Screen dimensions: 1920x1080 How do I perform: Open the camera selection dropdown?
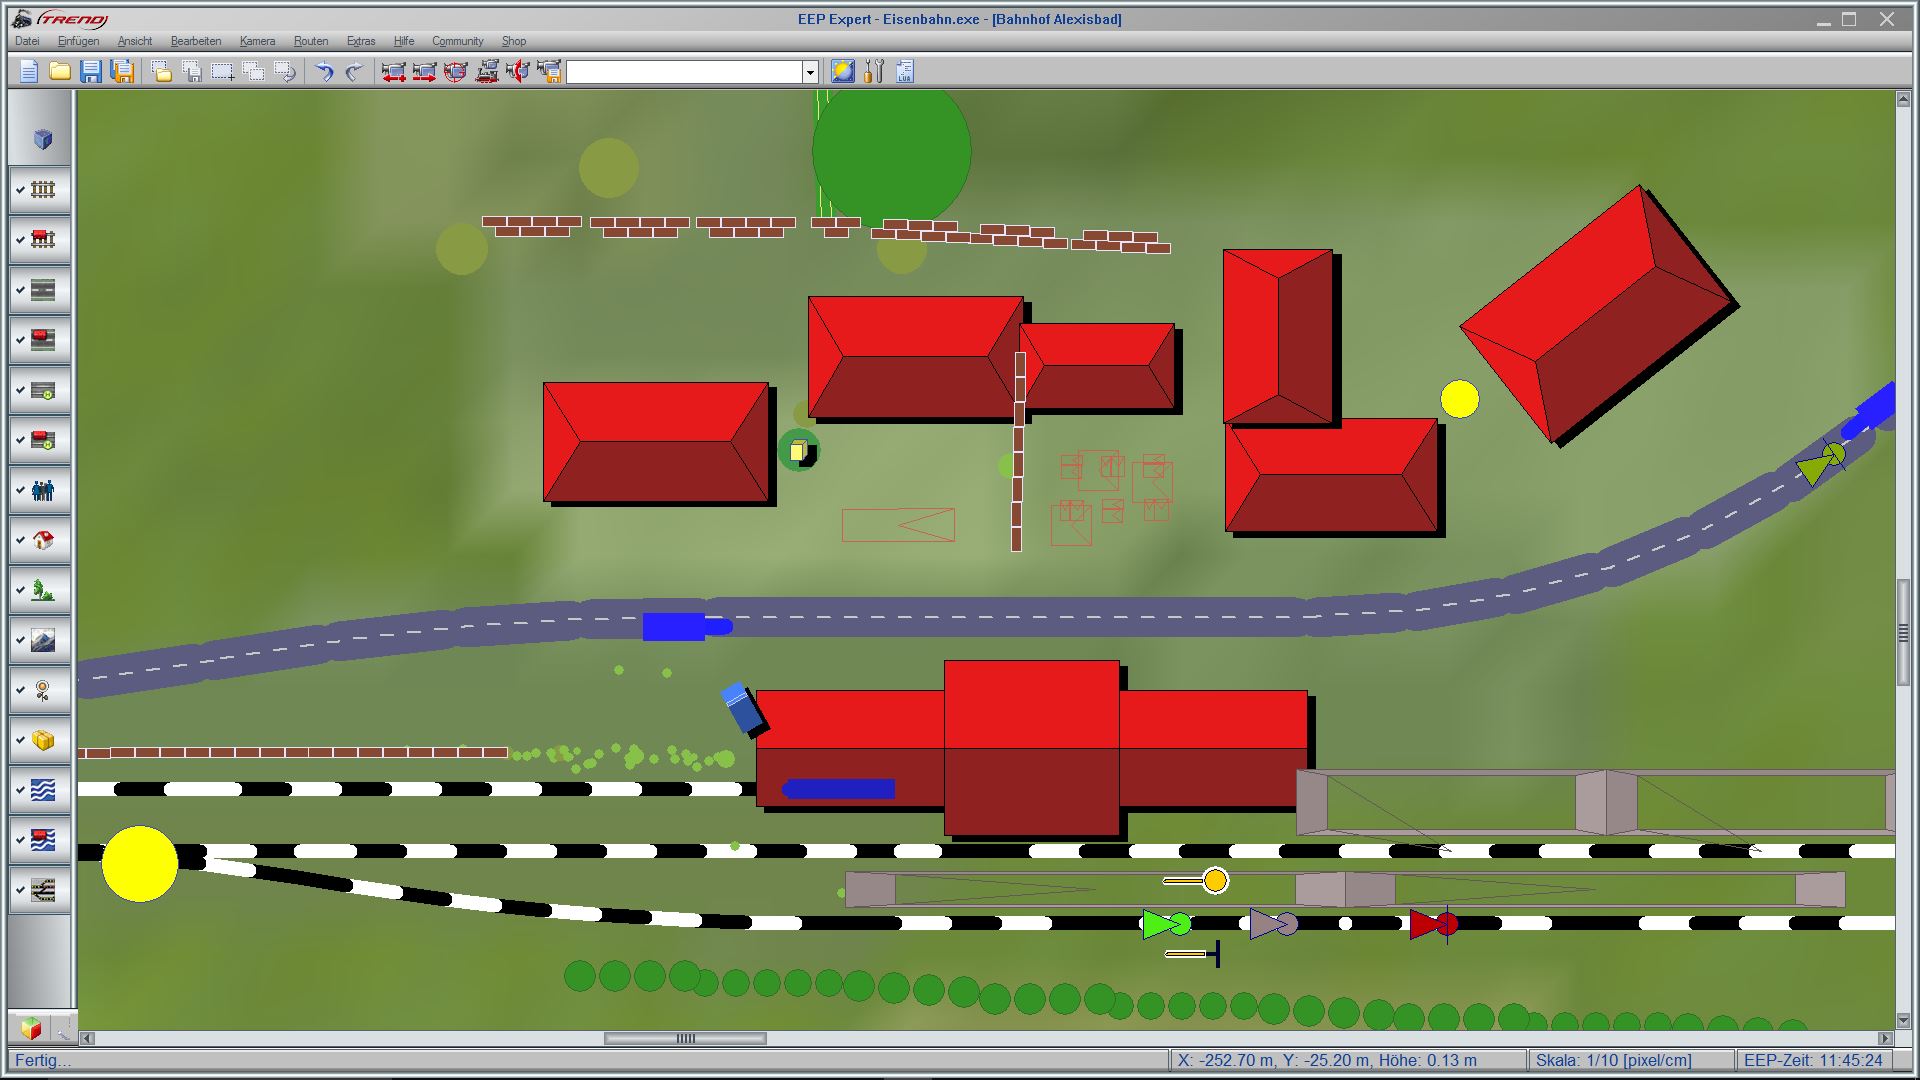(x=808, y=72)
